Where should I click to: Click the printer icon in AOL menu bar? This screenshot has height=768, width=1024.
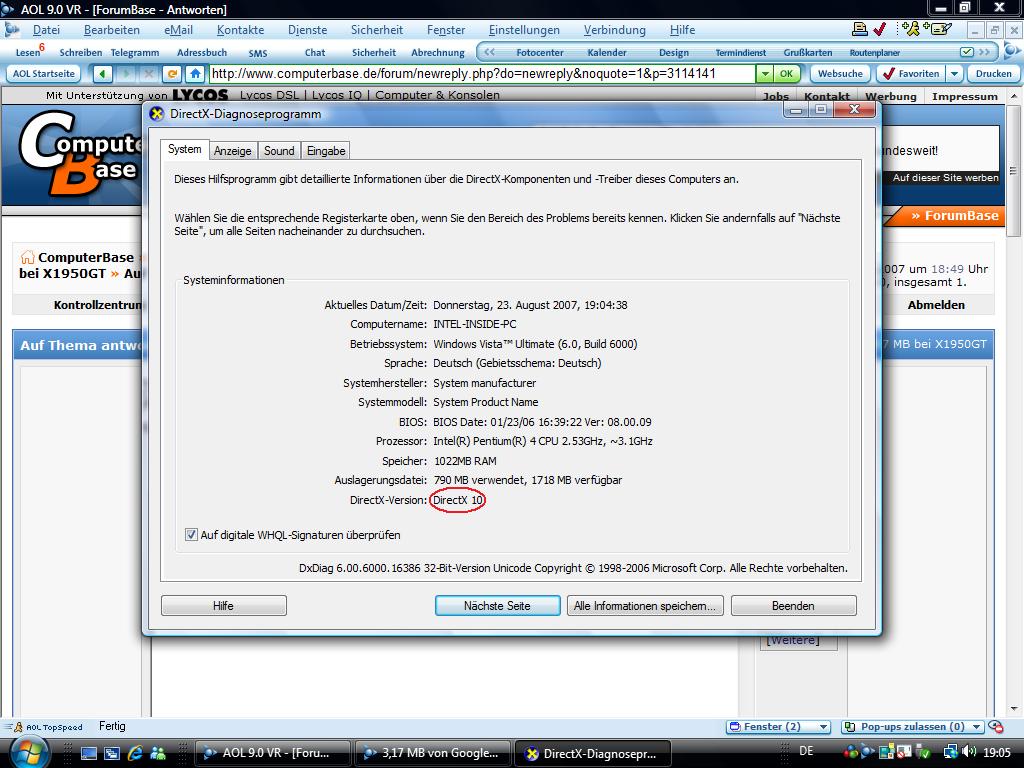859,29
